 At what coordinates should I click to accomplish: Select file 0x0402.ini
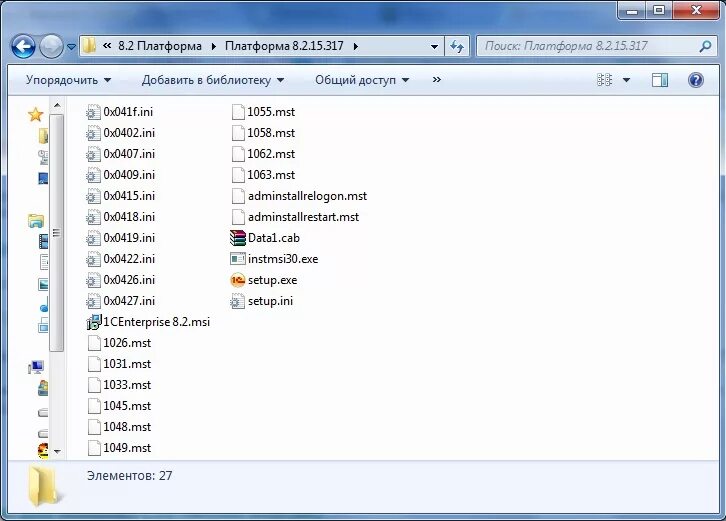121,133
